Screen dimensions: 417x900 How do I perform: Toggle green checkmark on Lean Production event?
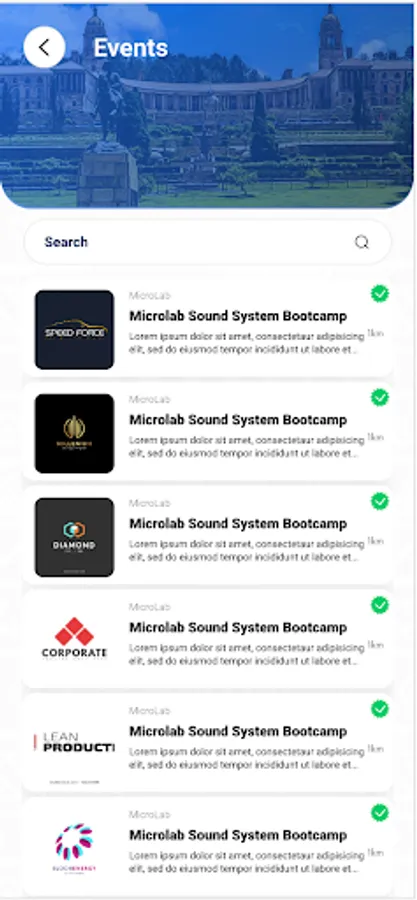[x=380, y=709]
